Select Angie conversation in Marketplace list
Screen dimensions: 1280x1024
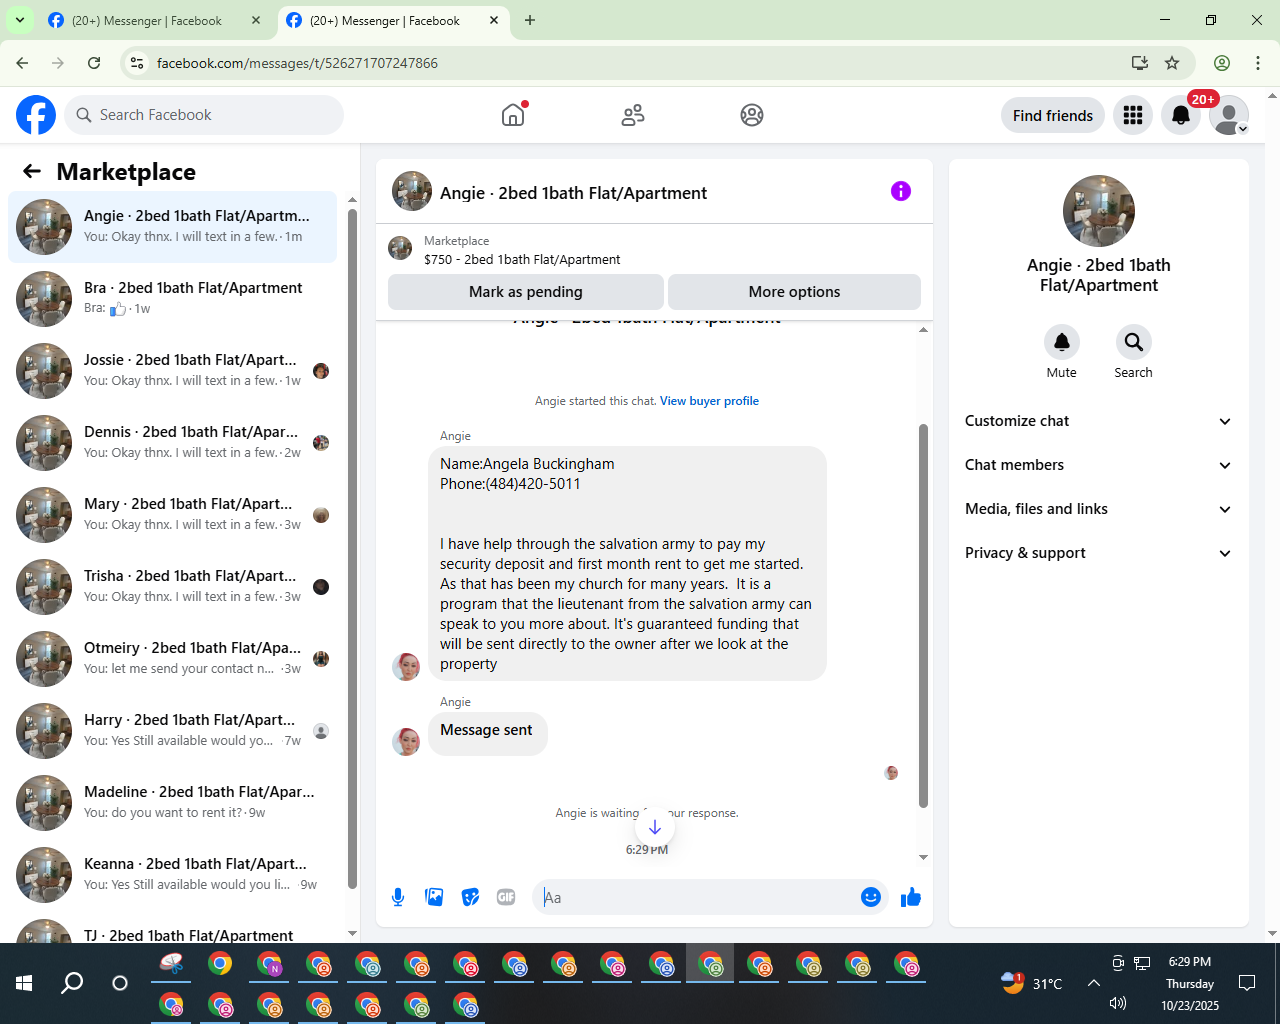point(172,226)
